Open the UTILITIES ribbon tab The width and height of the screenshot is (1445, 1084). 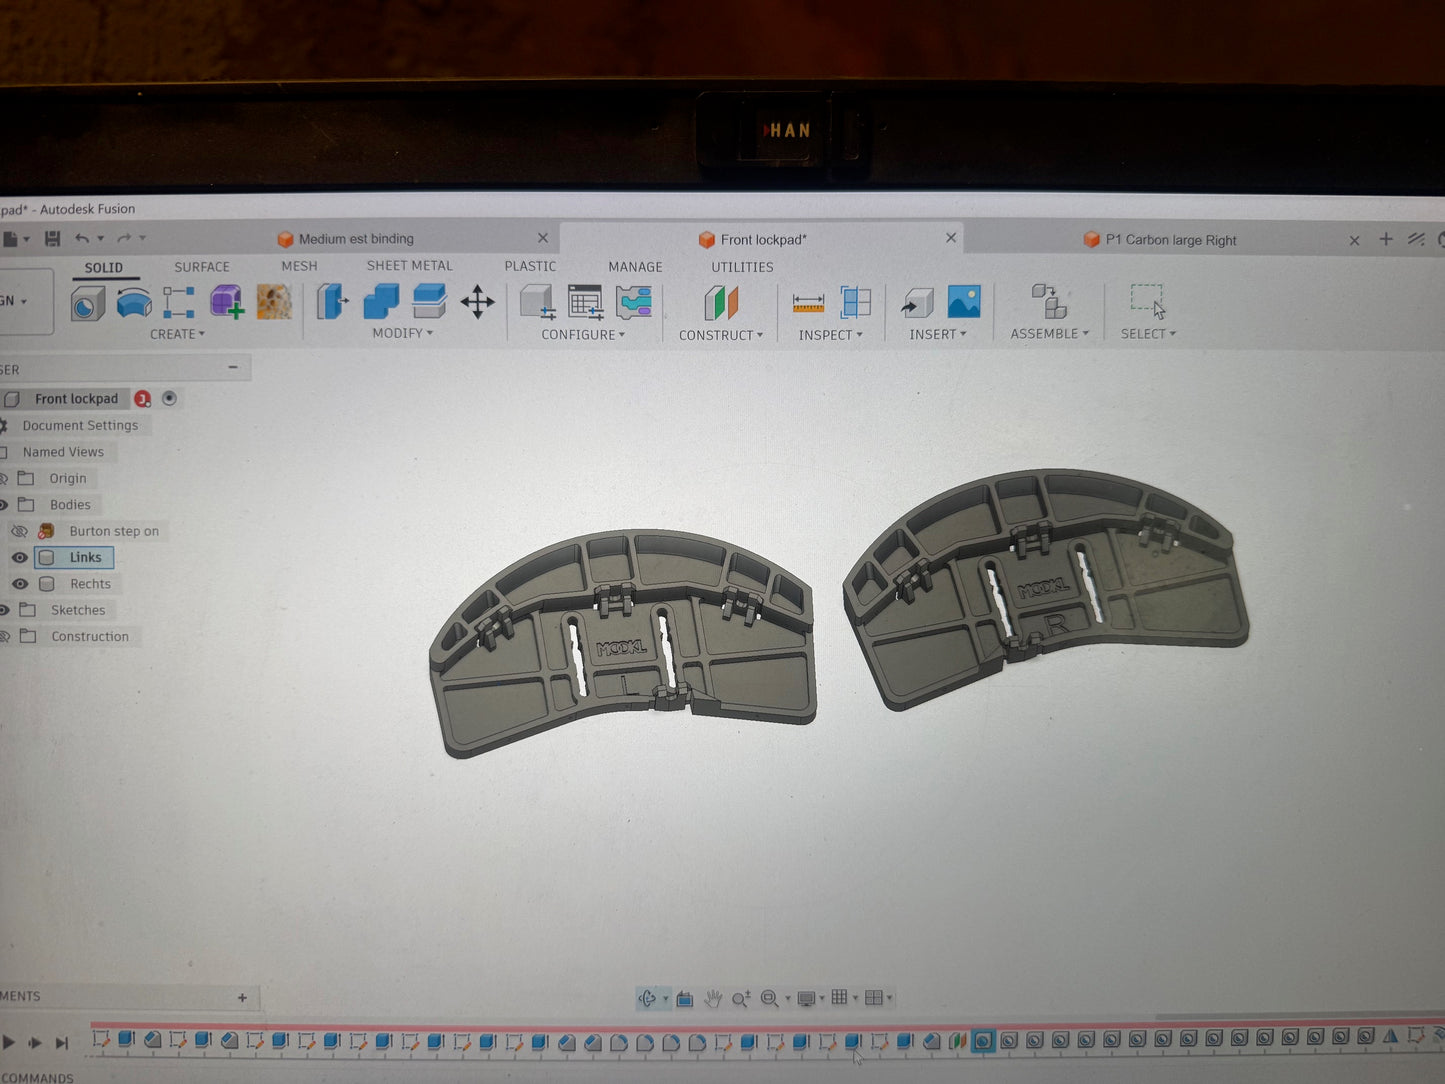(742, 267)
